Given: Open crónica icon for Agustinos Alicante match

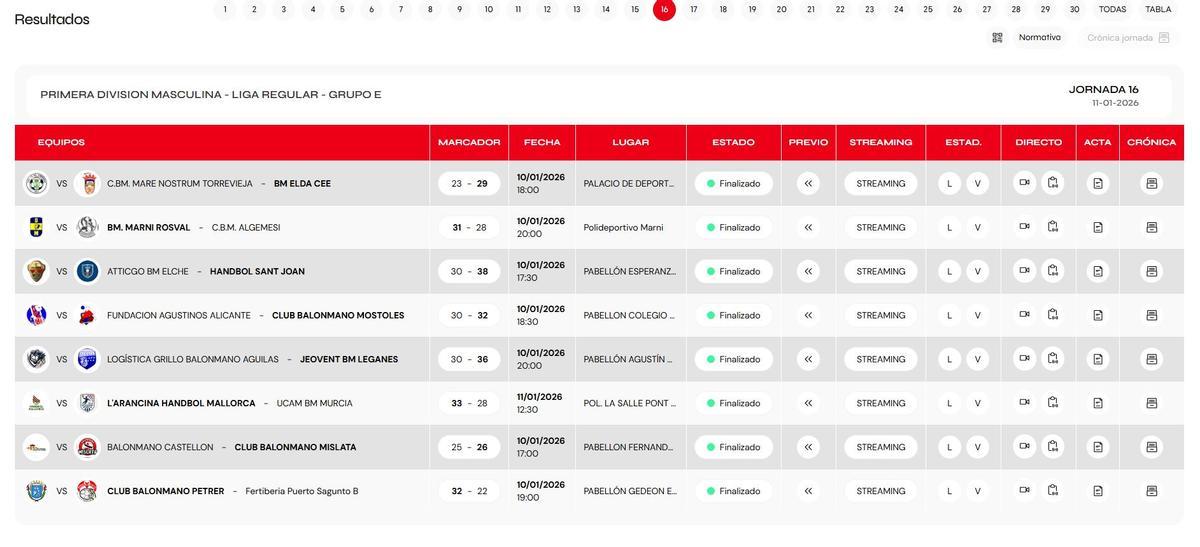Looking at the screenshot, I should [1151, 315].
